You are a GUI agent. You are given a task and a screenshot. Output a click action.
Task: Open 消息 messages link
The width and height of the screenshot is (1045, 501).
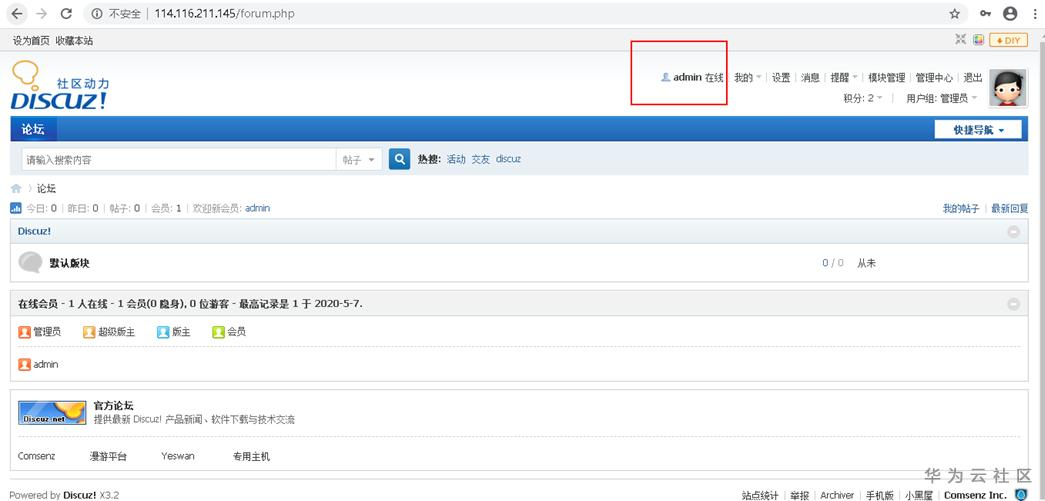coord(810,77)
